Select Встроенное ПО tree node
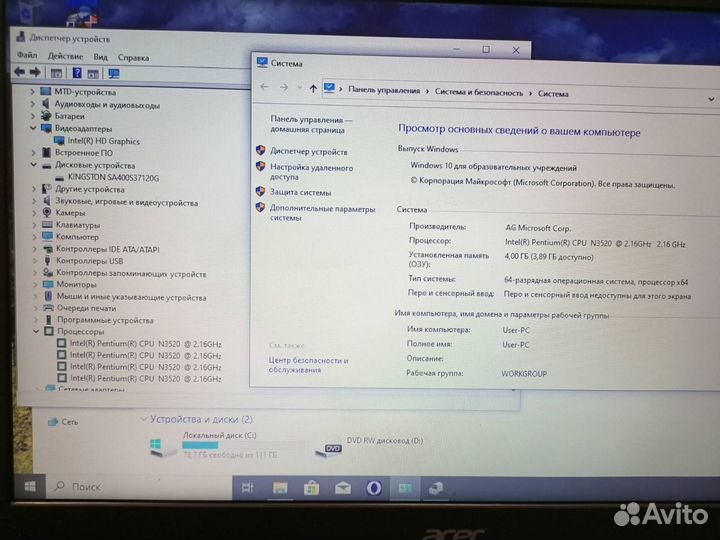This screenshot has height=540, width=720. [84, 152]
